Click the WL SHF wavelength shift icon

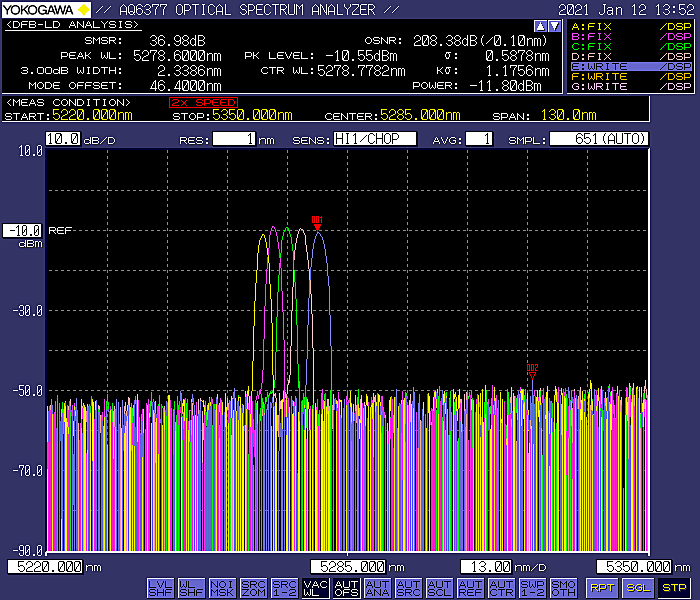click(x=191, y=587)
